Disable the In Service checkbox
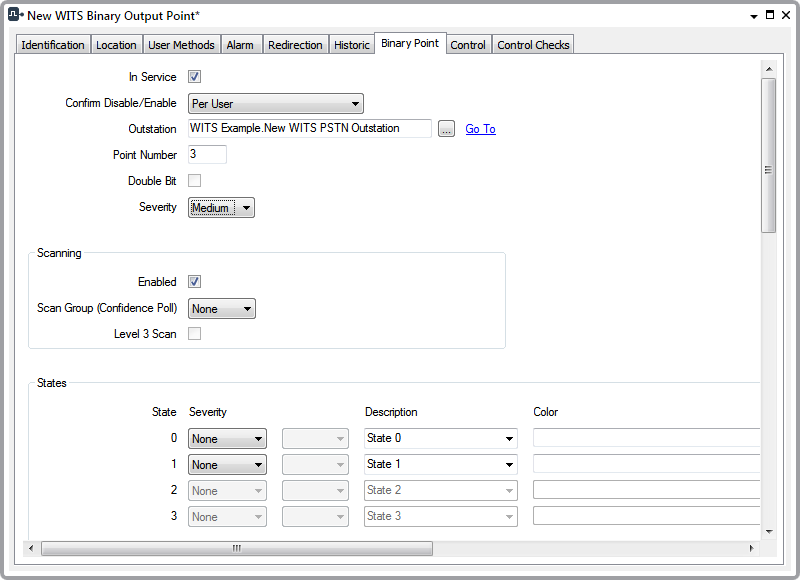This screenshot has width=800, height=580. point(194,77)
